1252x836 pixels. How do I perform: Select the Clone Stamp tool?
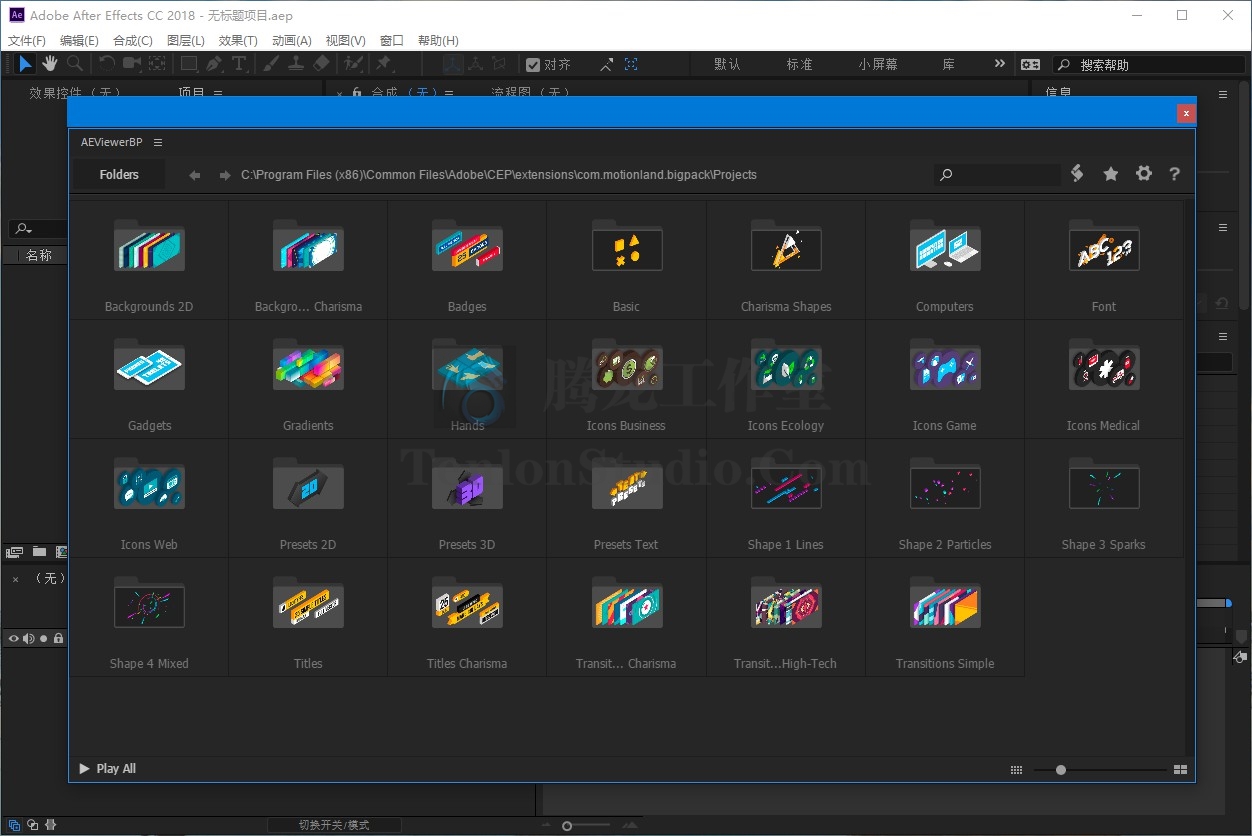(x=296, y=64)
